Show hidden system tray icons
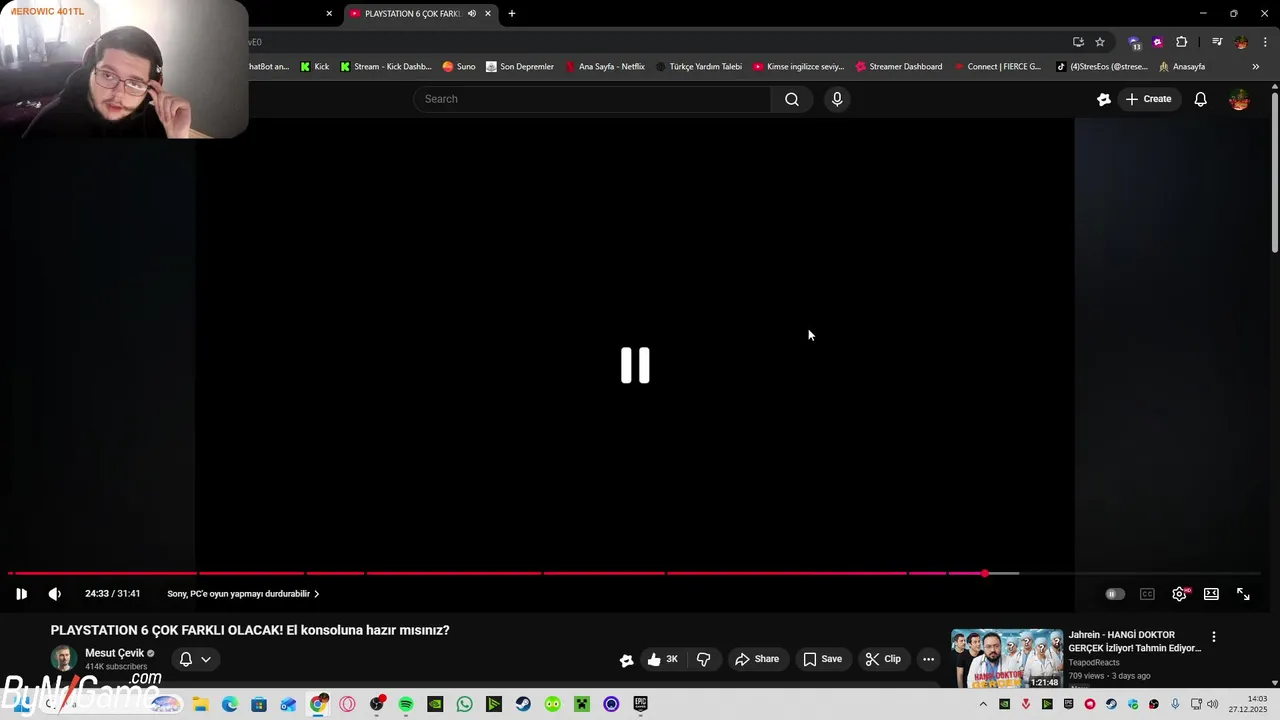The height and width of the screenshot is (720, 1280). click(x=983, y=704)
